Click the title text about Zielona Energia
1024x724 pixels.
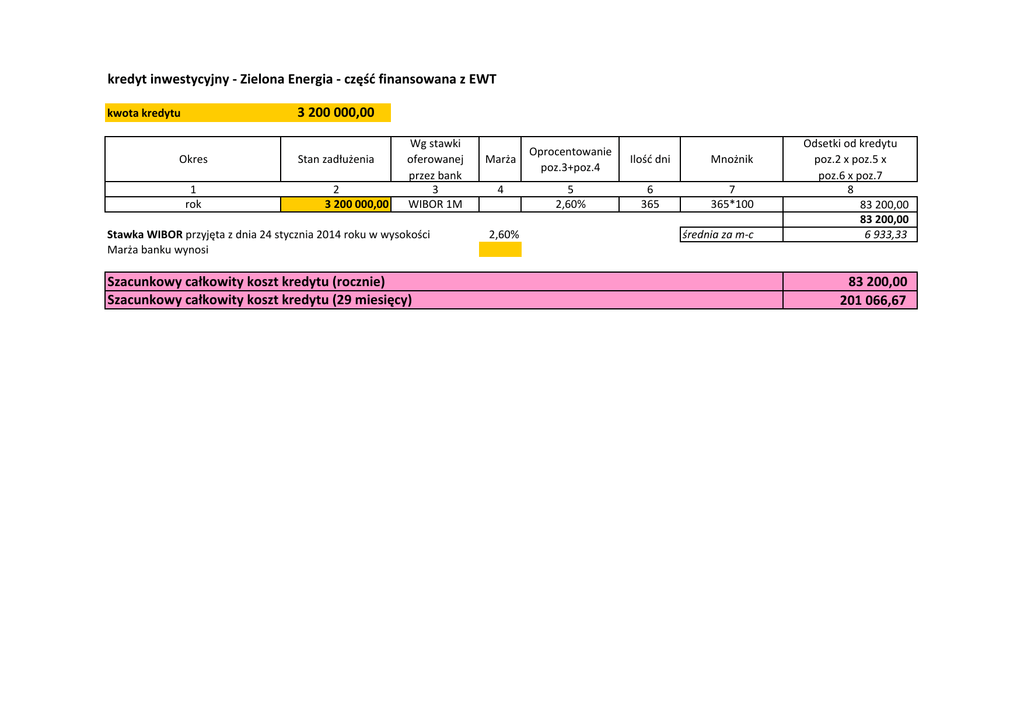pyautogui.click(x=301, y=79)
